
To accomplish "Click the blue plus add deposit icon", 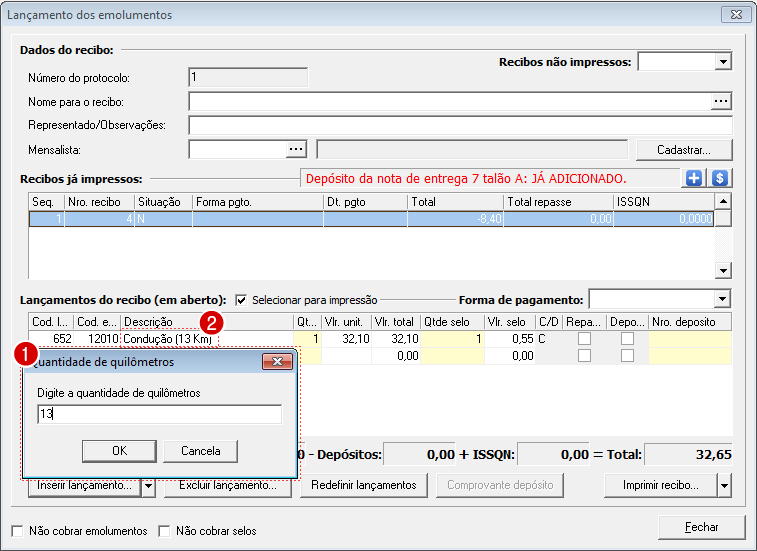I will pos(694,178).
